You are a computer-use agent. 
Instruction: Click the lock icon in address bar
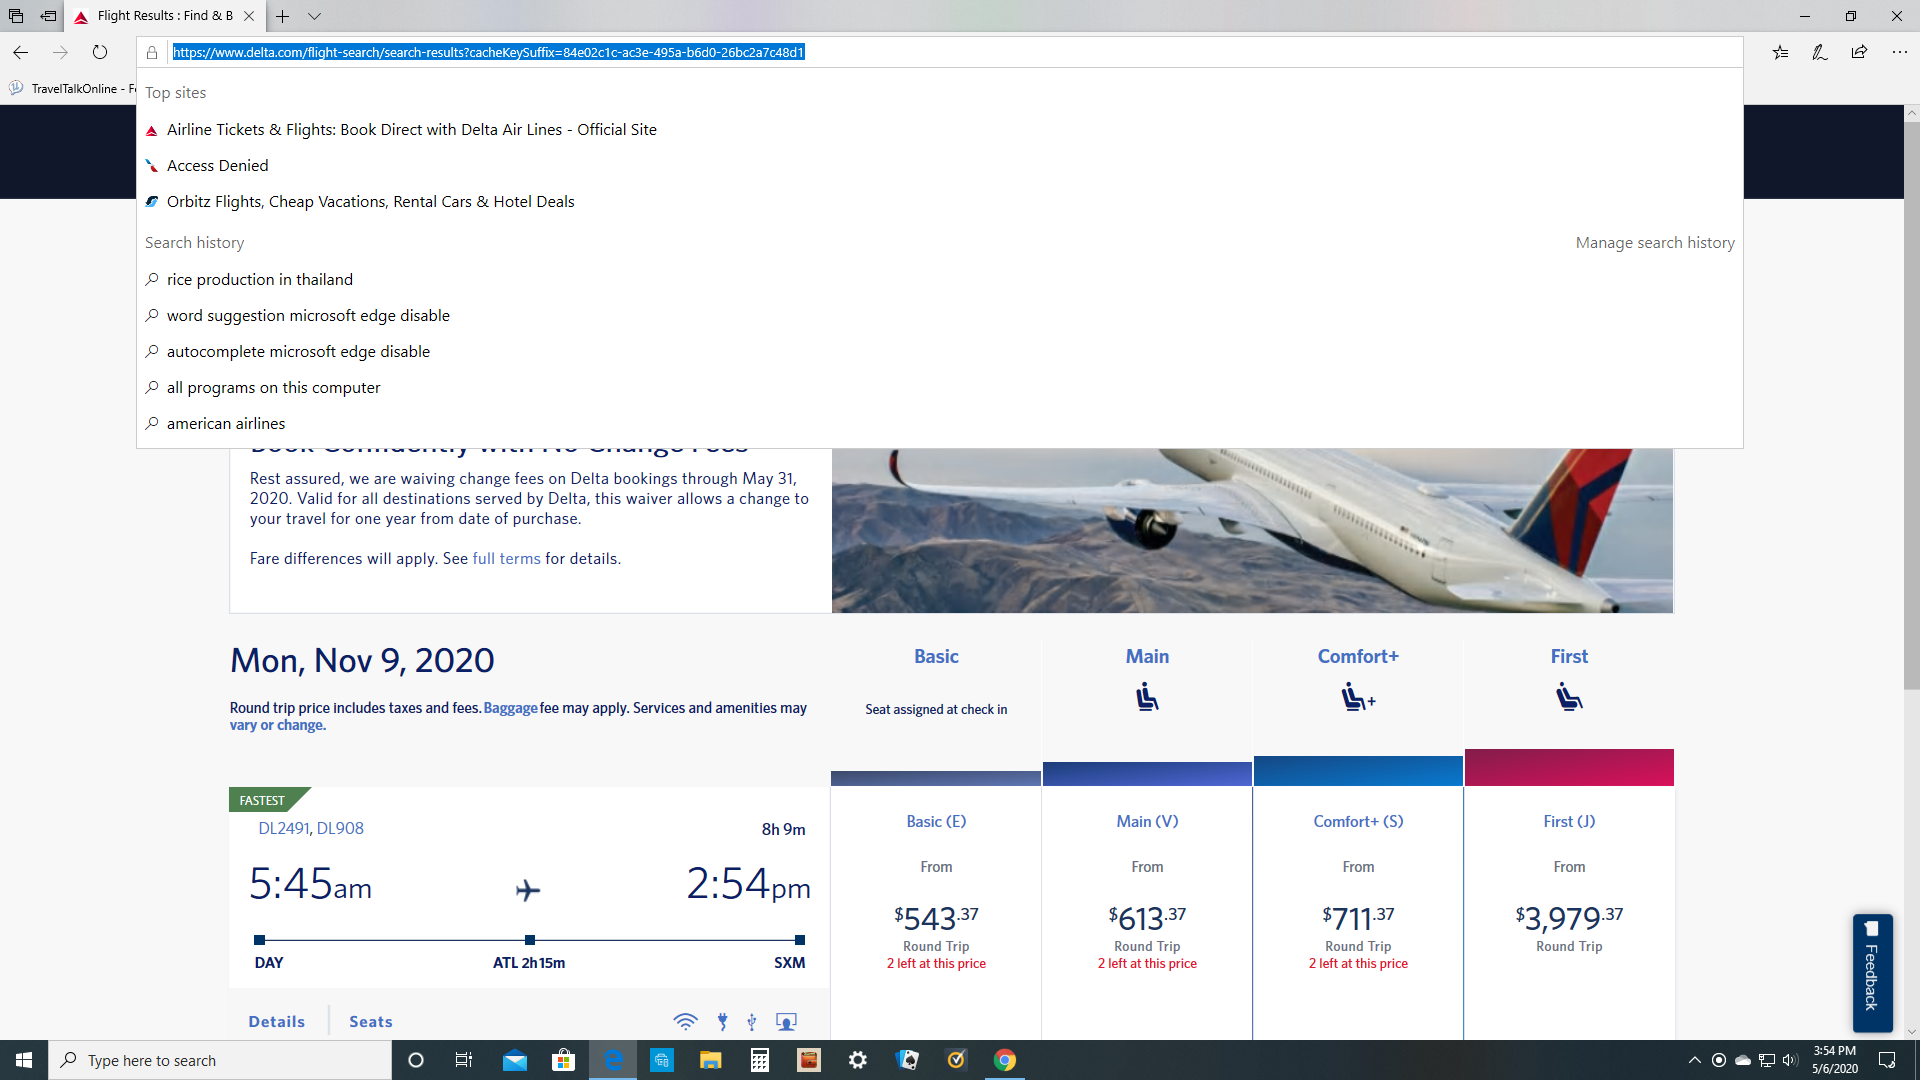(152, 53)
